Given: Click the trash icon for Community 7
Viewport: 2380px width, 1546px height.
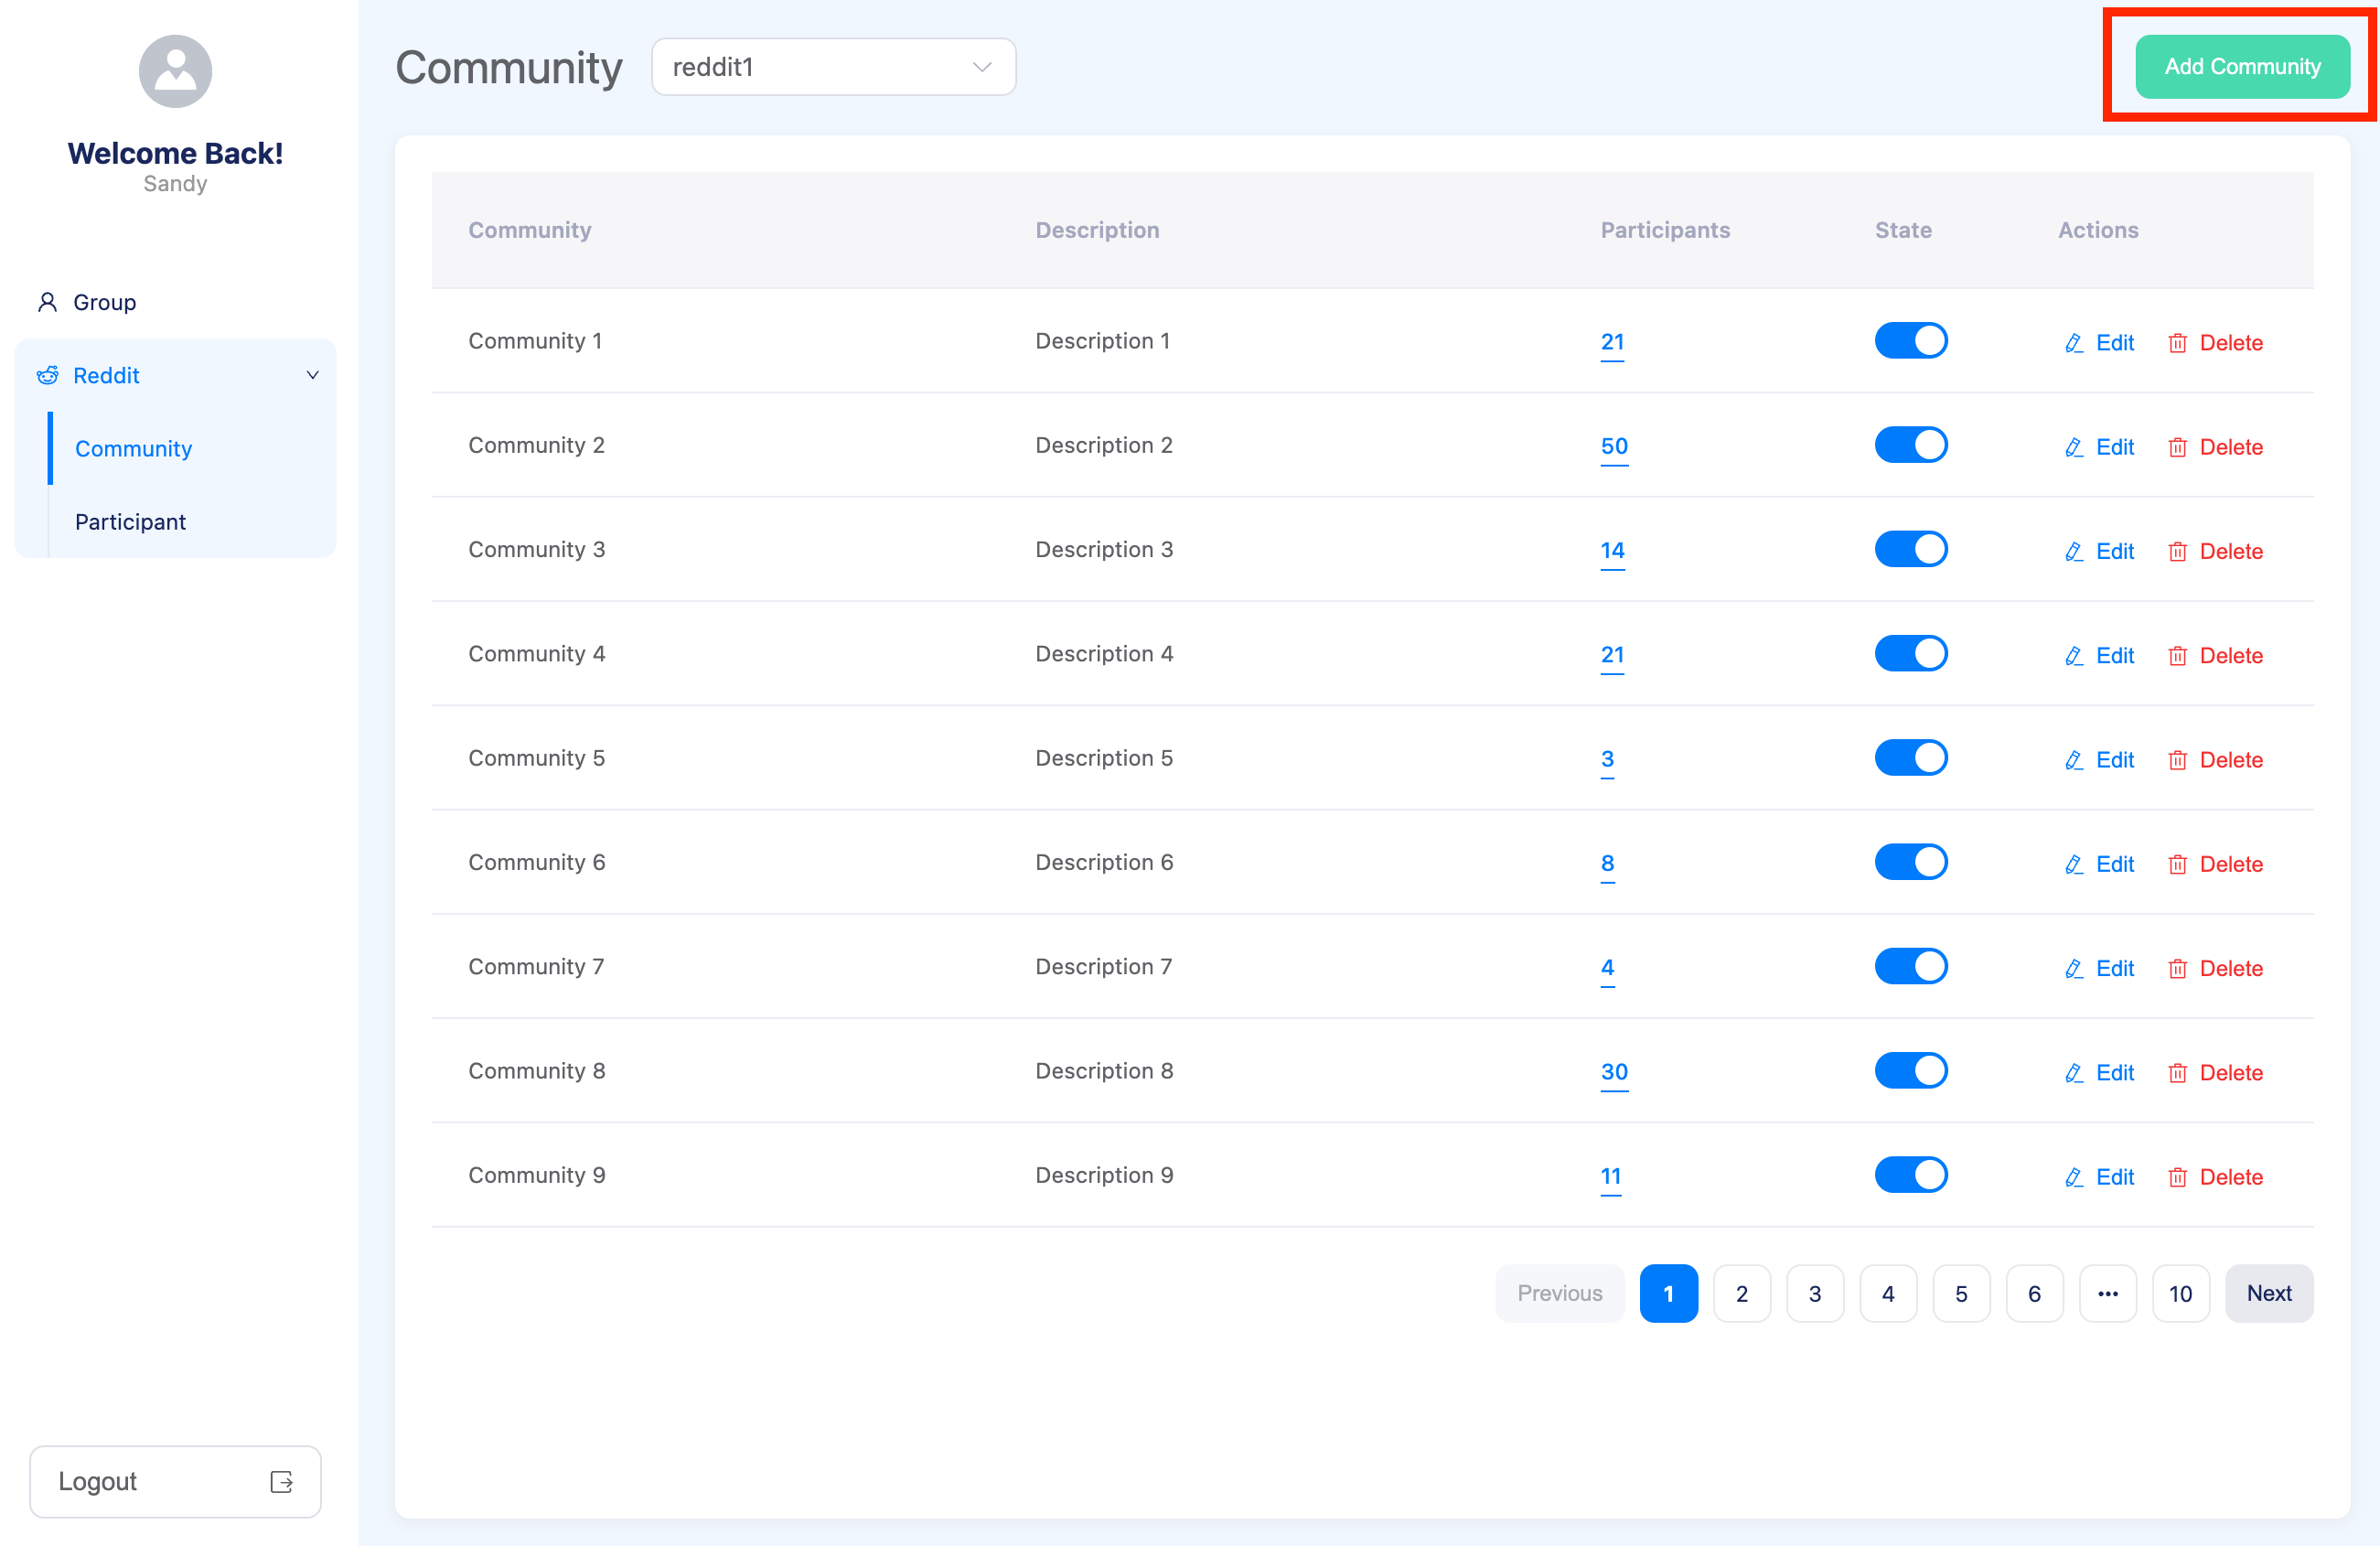Looking at the screenshot, I should point(2177,968).
